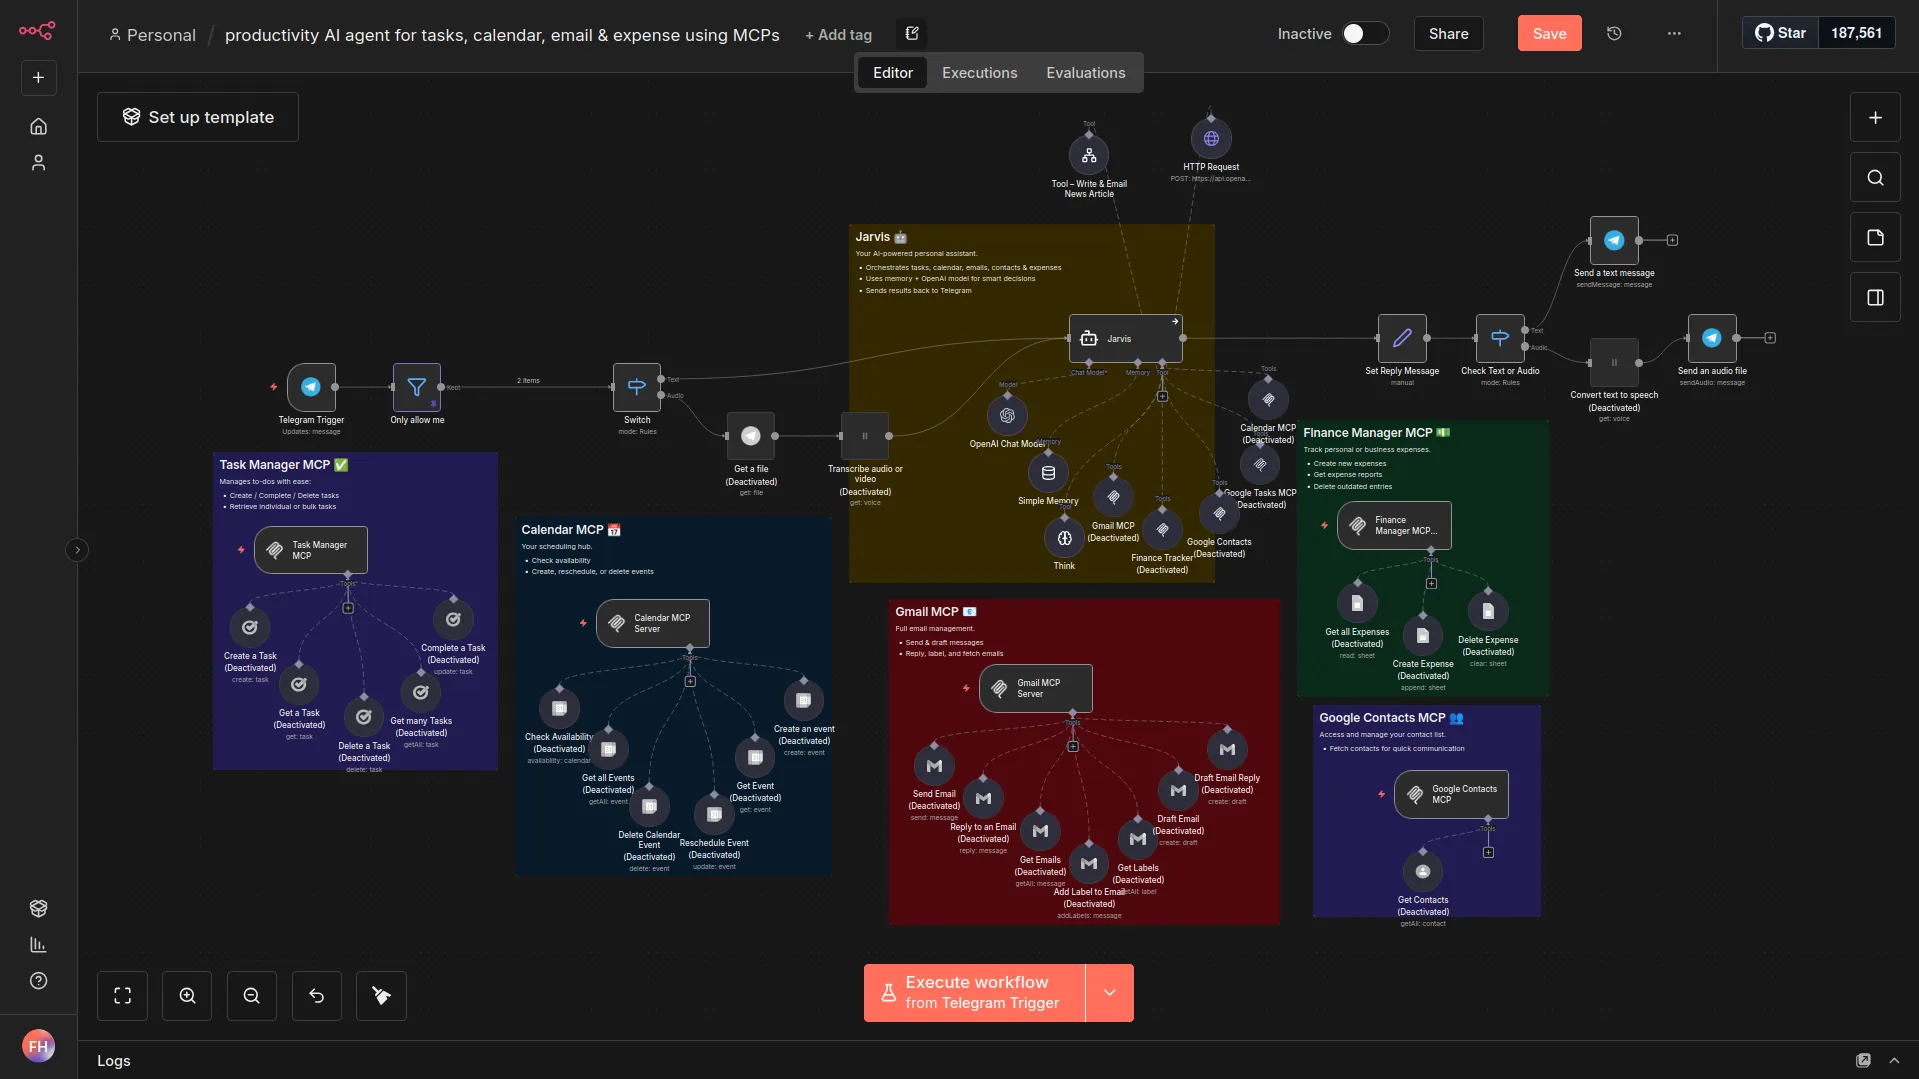The width and height of the screenshot is (1919, 1079).
Task: Click the Share button
Action: [x=1448, y=33]
